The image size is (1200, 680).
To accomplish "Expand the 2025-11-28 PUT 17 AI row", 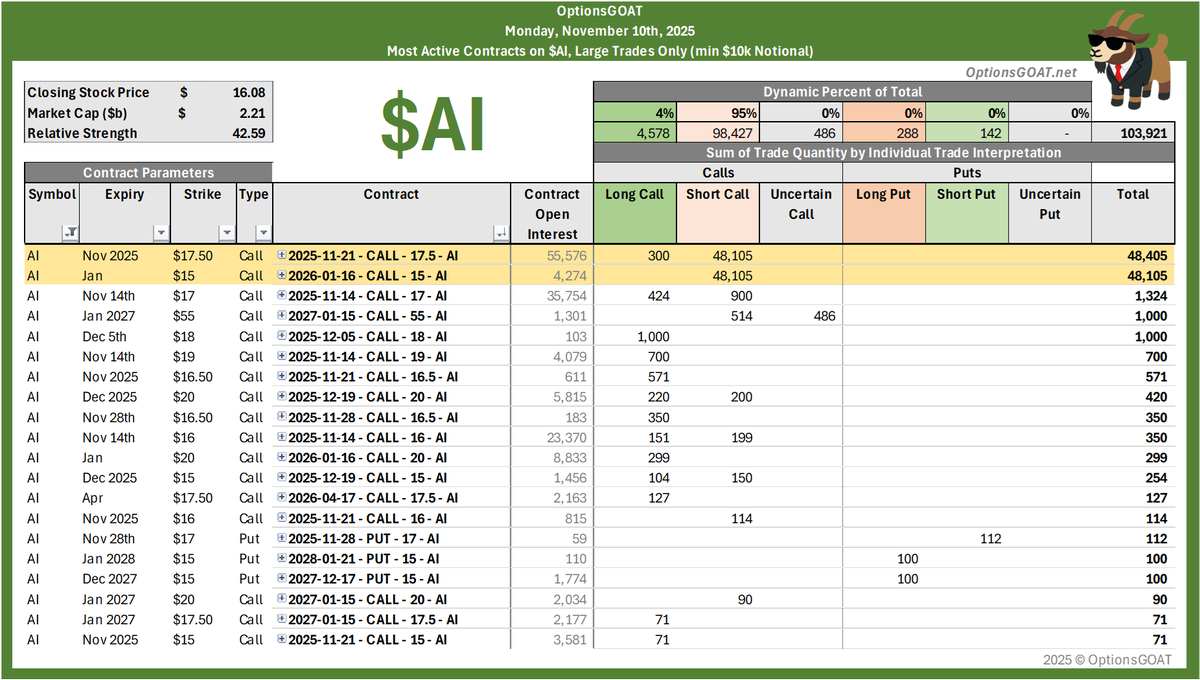I will 282,538.
